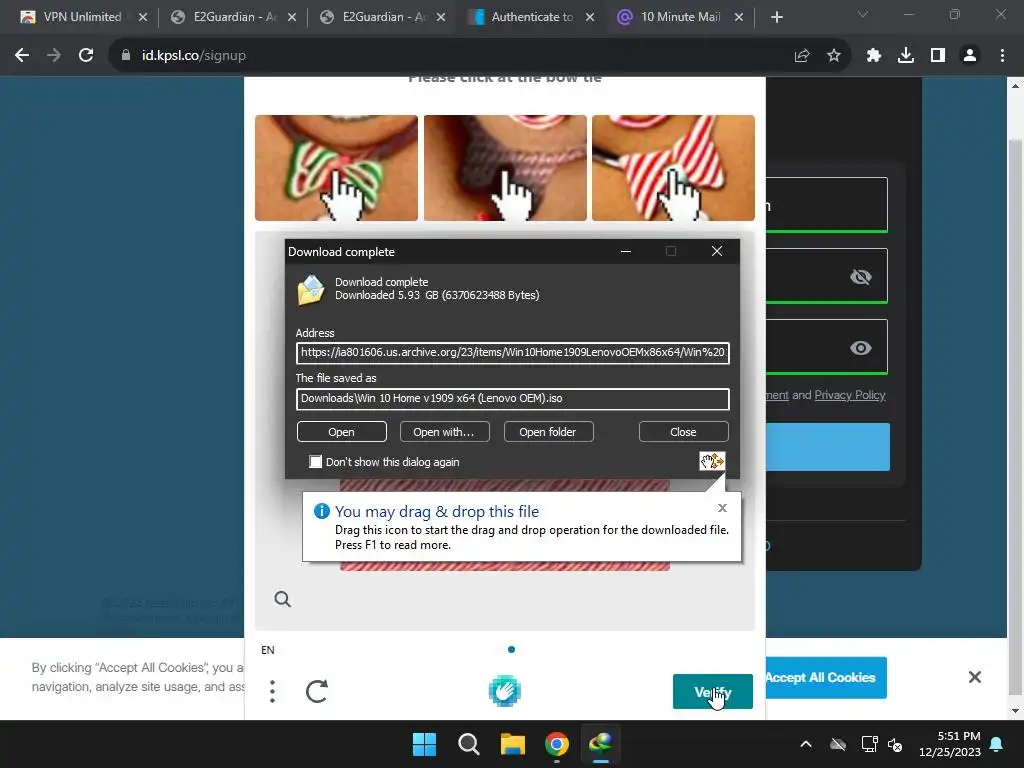Open the Privacy Policy link

[x=850, y=395]
